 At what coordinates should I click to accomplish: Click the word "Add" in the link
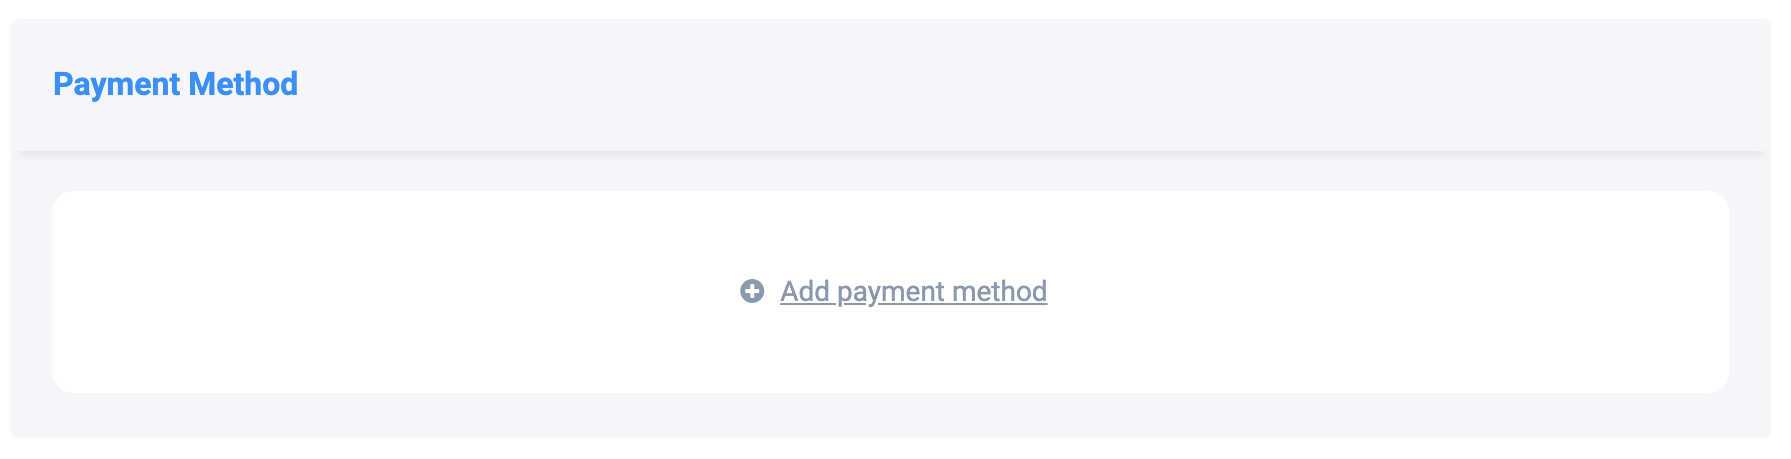pos(805,291)
